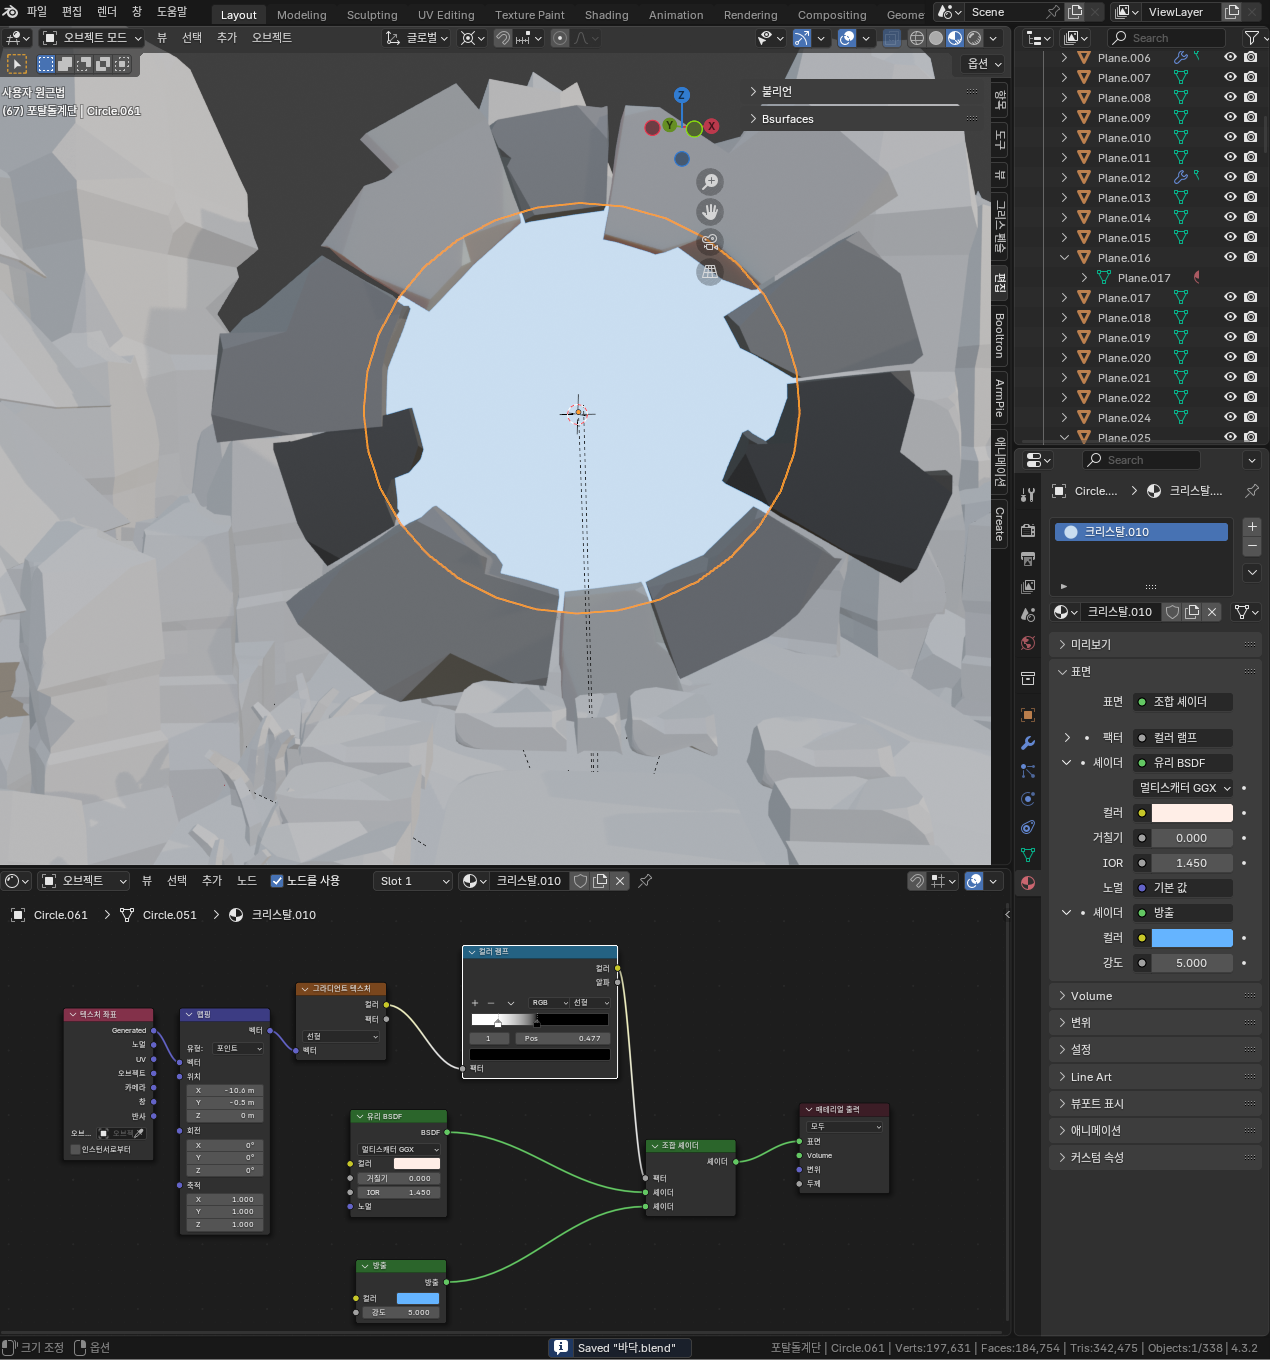Screen dimensions: 1270x1360
Task: Toggle visibility of Plane.014 in outliner
Action: tap(1231, 218)
